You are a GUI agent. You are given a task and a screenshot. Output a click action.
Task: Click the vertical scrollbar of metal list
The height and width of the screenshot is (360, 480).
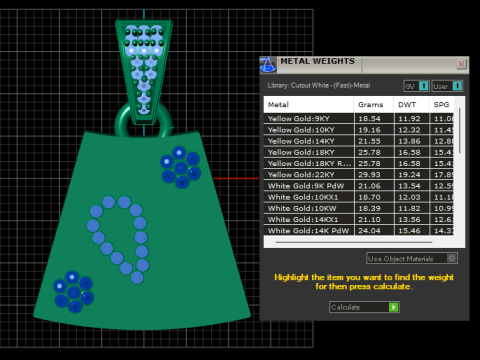(x=460, y=131)
